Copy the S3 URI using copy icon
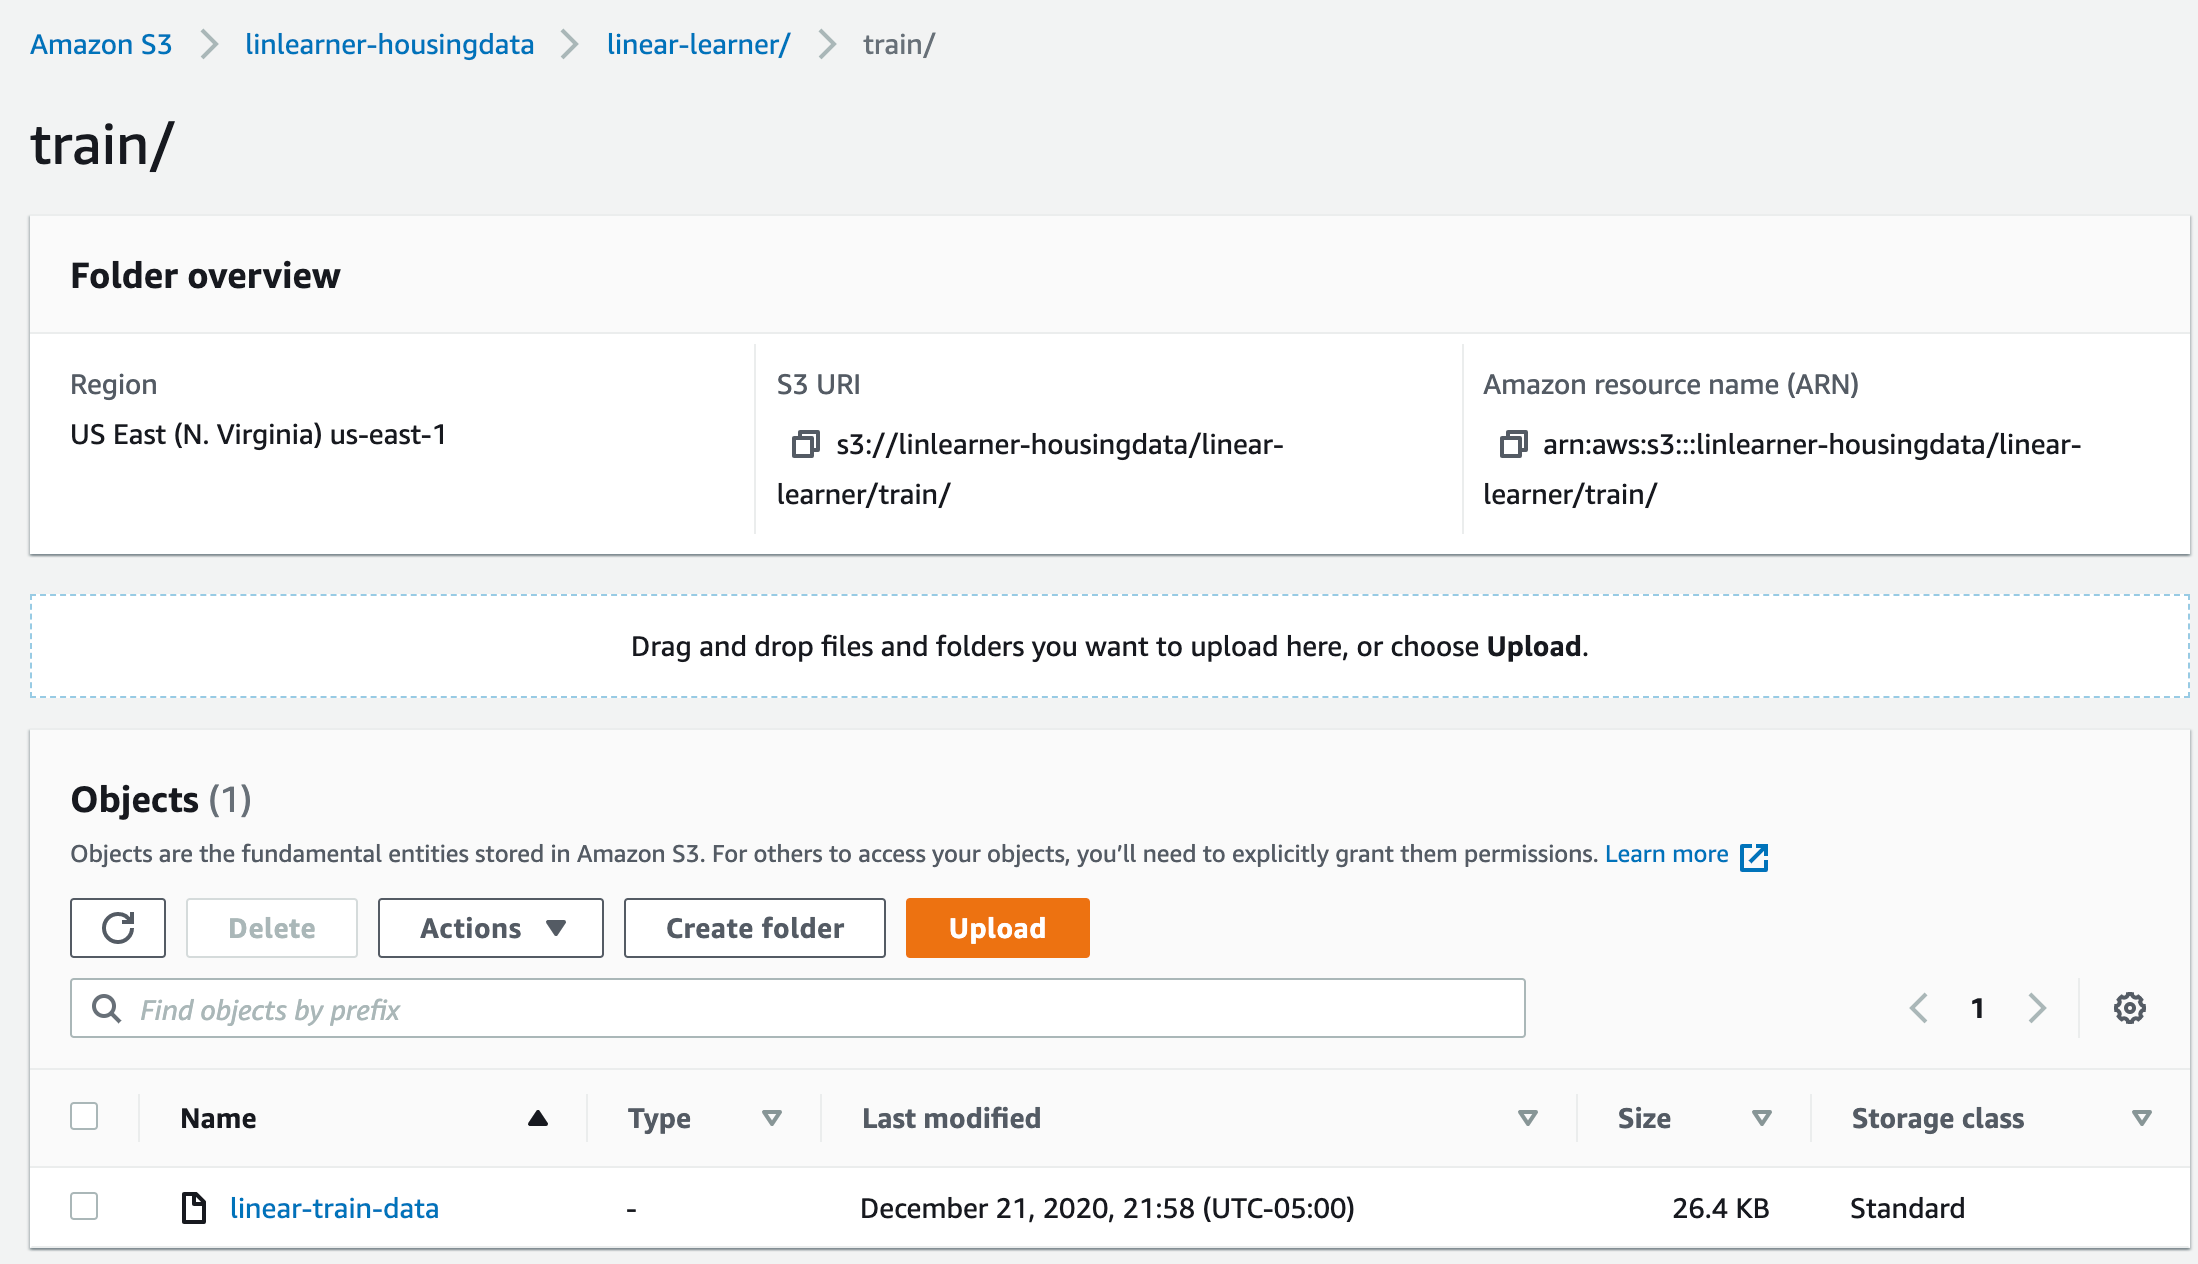The height and width of the screenshot is (1264, 2198). [805, 444]
